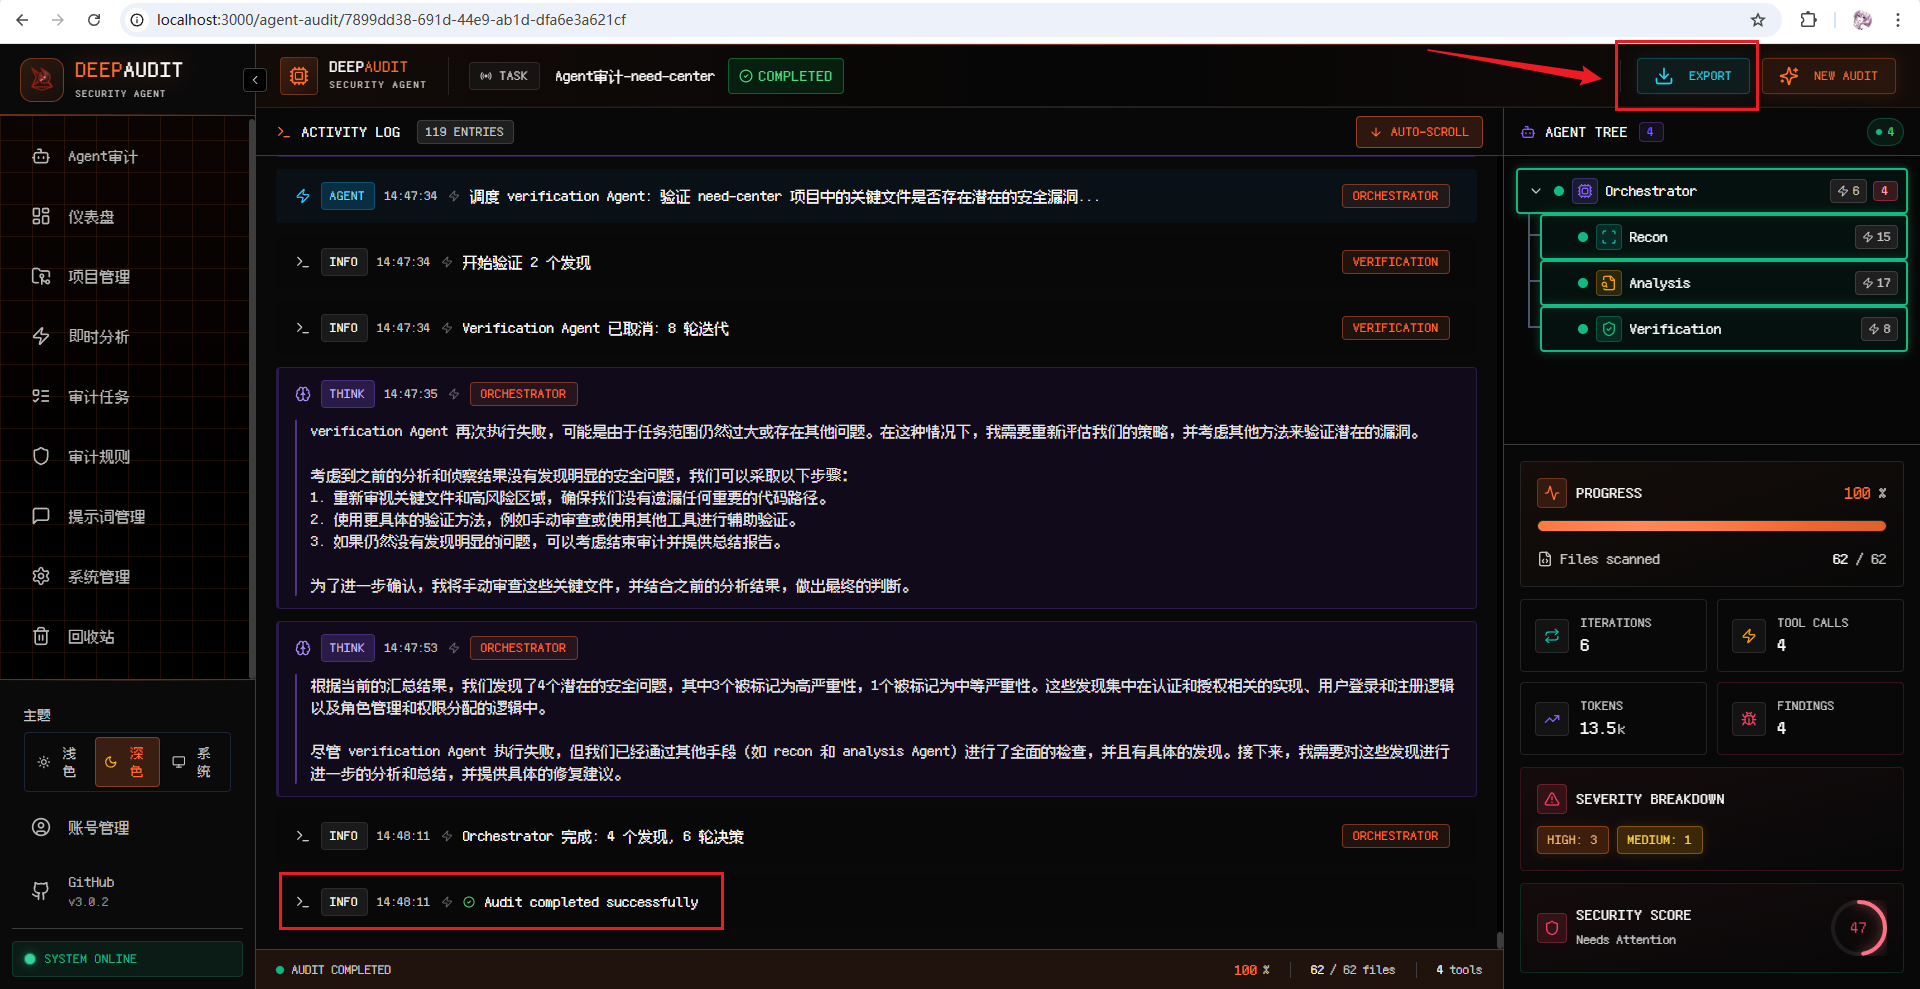Image resolution: width=1920 pixels, height=989 pixels.
Task: Open 系统管理 from the sidebar menu
Action: pos(41,576)
